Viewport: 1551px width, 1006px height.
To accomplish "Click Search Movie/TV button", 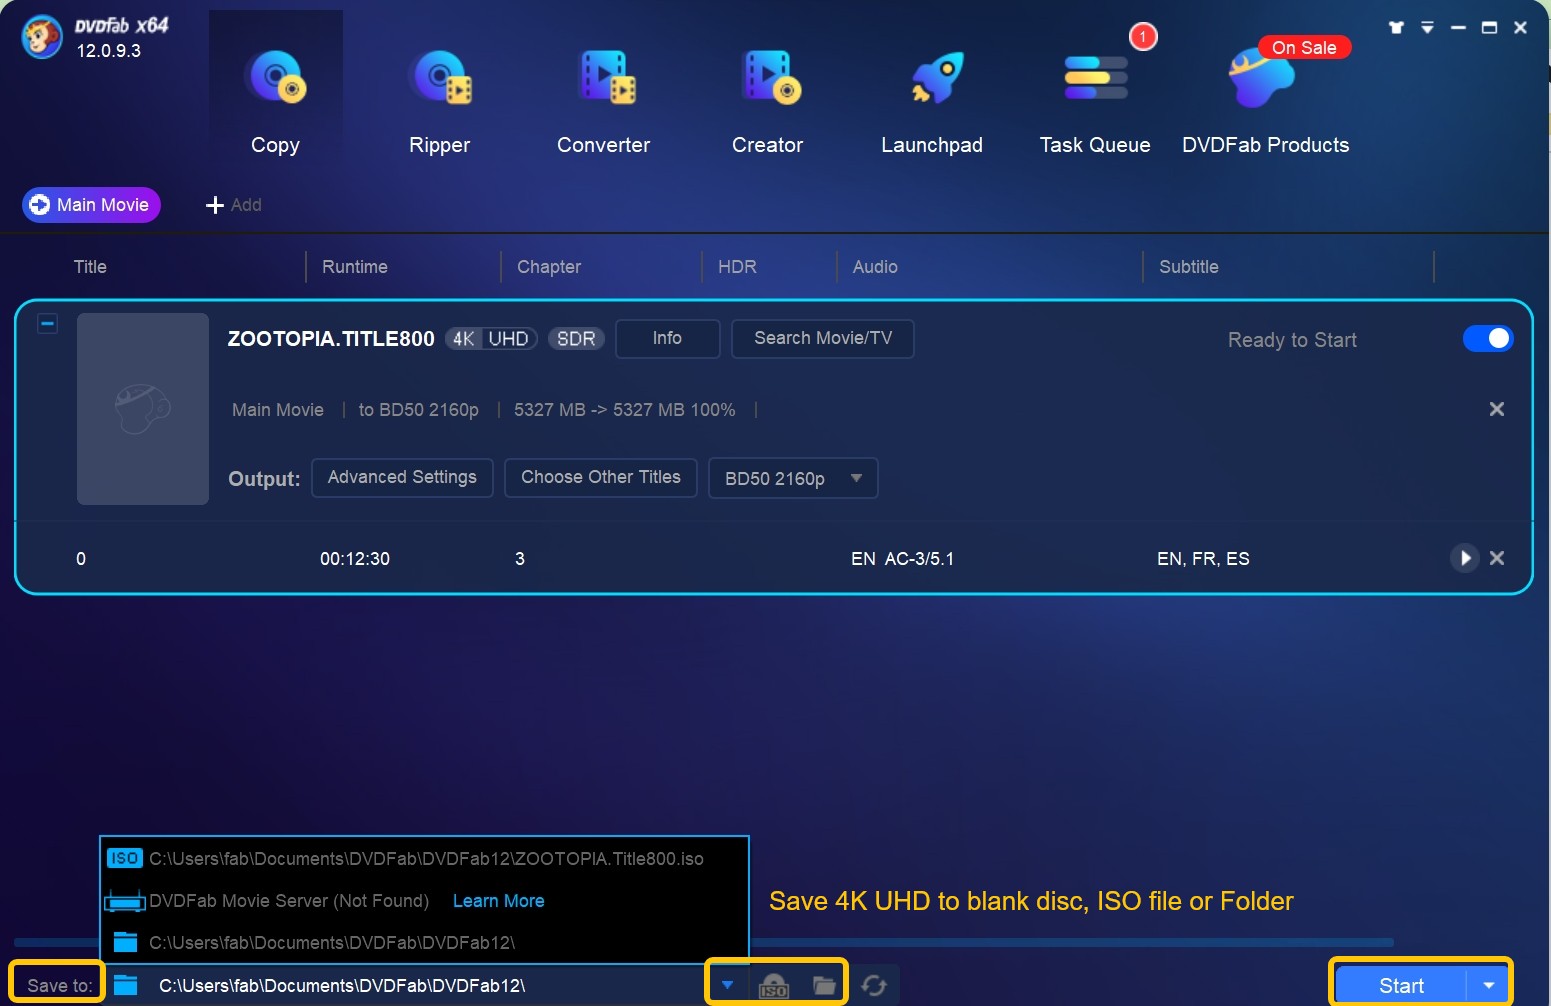I will coord(822,338).
